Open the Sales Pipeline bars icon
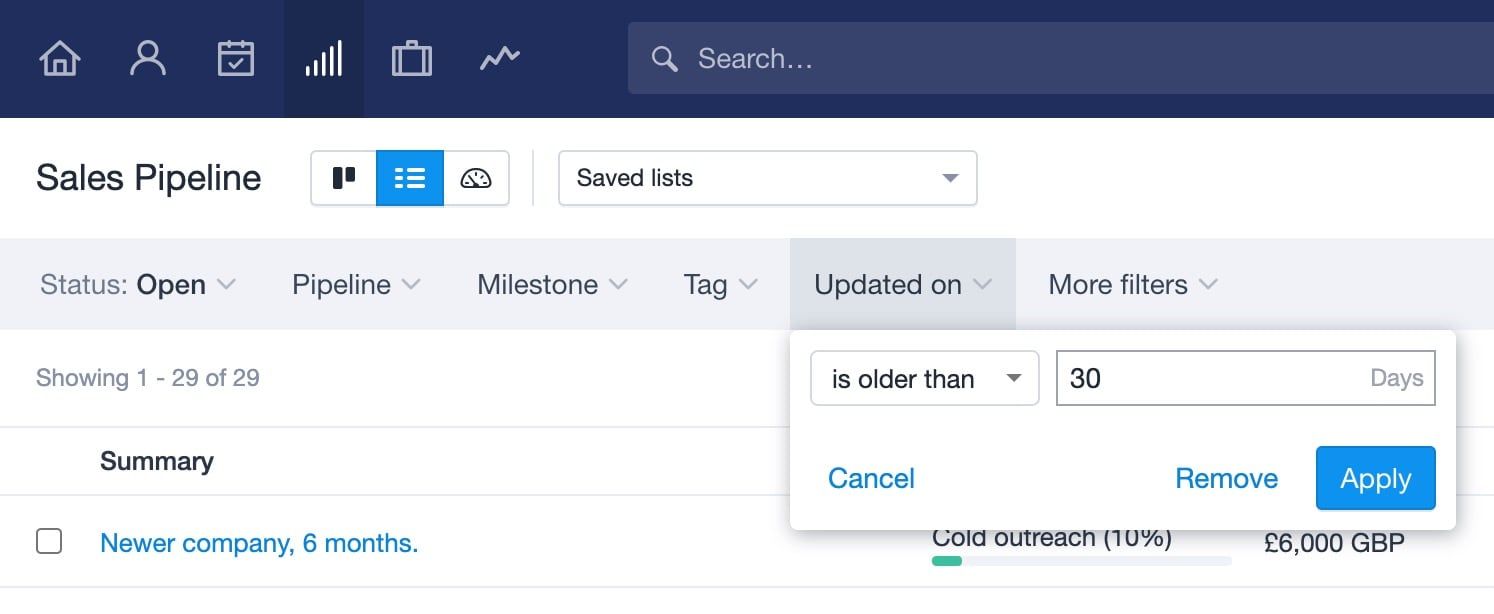The image size is (1494, 614). coord(324,59)
